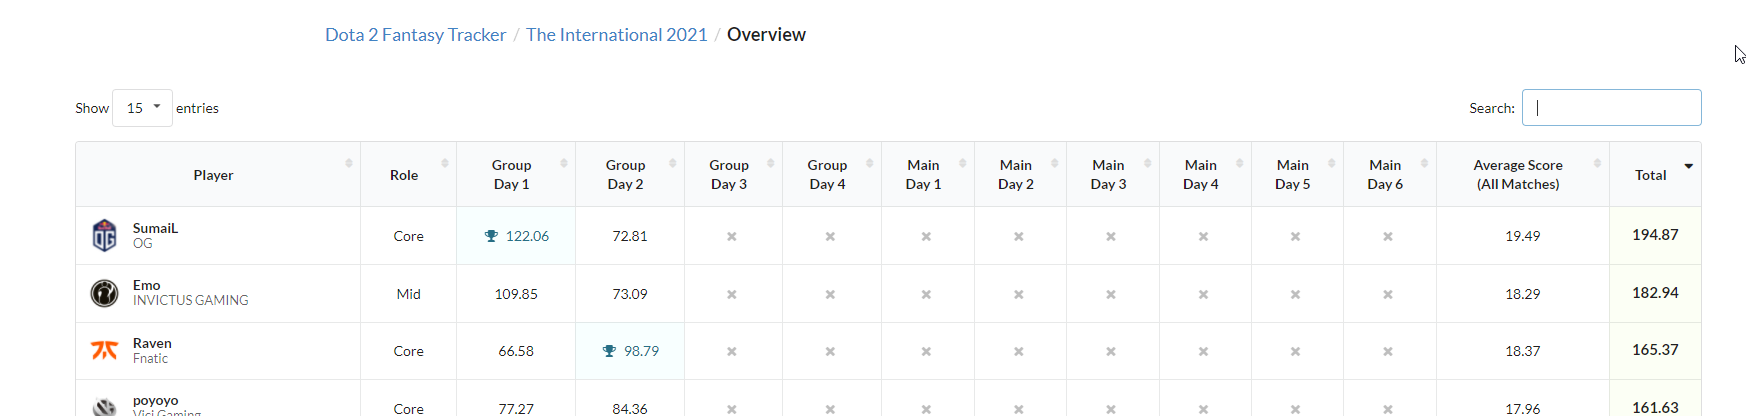Go to The International 2021 breadcrumb
1746x416 pixels.
click(616, 35)
